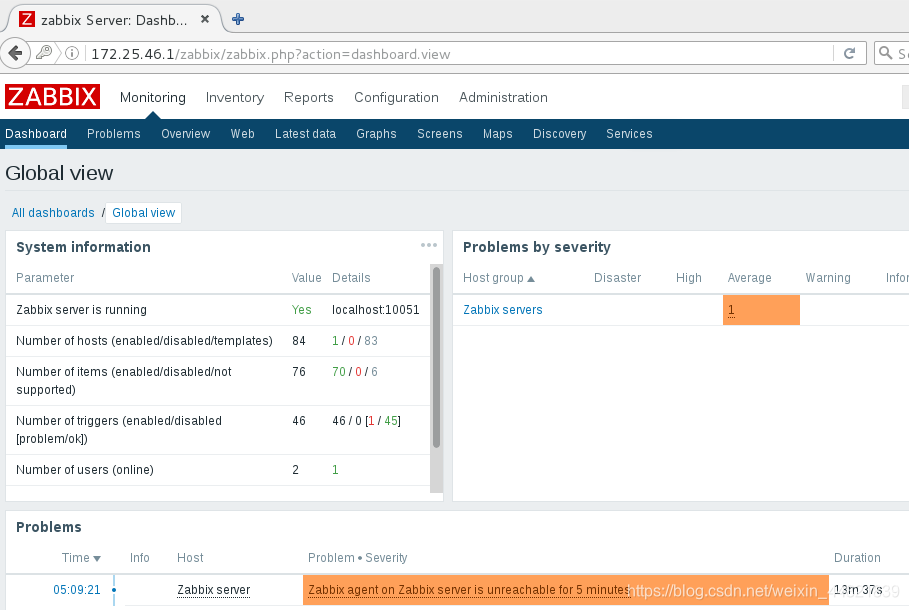The image size is (909, 610).
Task: Open a new tab with plus icon
Action: pos(238,19)
